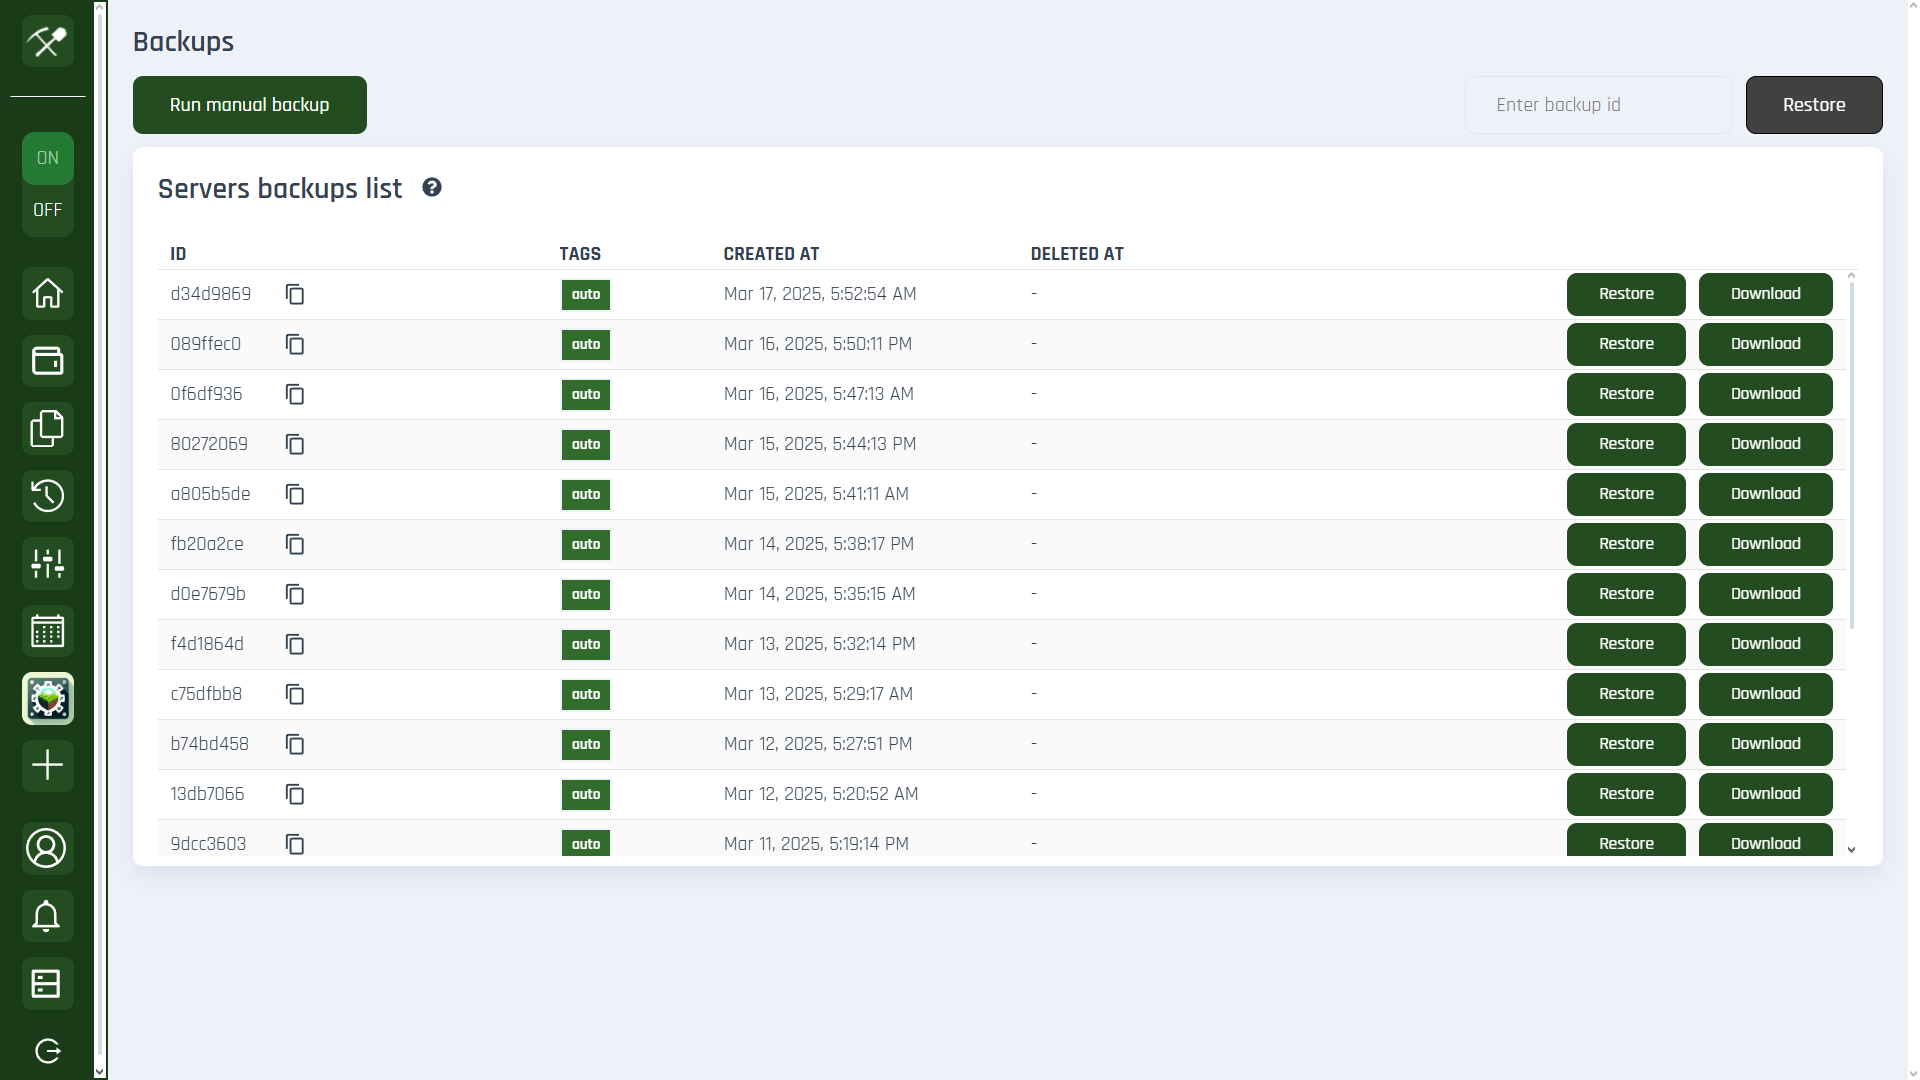
Task: Click the plus add icon in sidebar
Action: (x=47, y=766)
